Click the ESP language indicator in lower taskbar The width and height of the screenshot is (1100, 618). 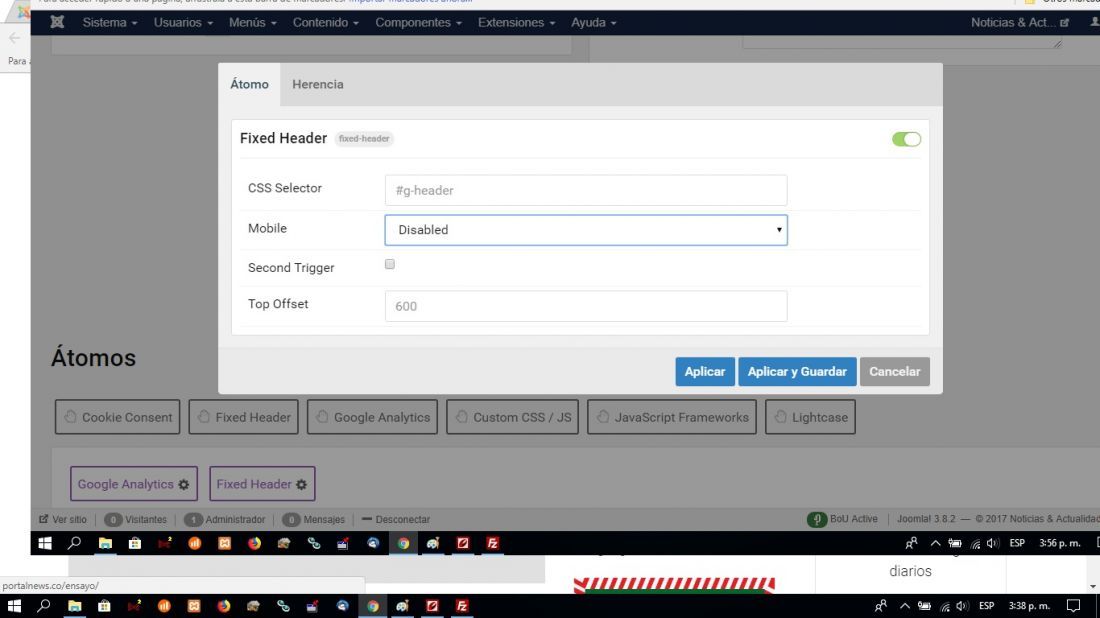[x=986, y=606]
